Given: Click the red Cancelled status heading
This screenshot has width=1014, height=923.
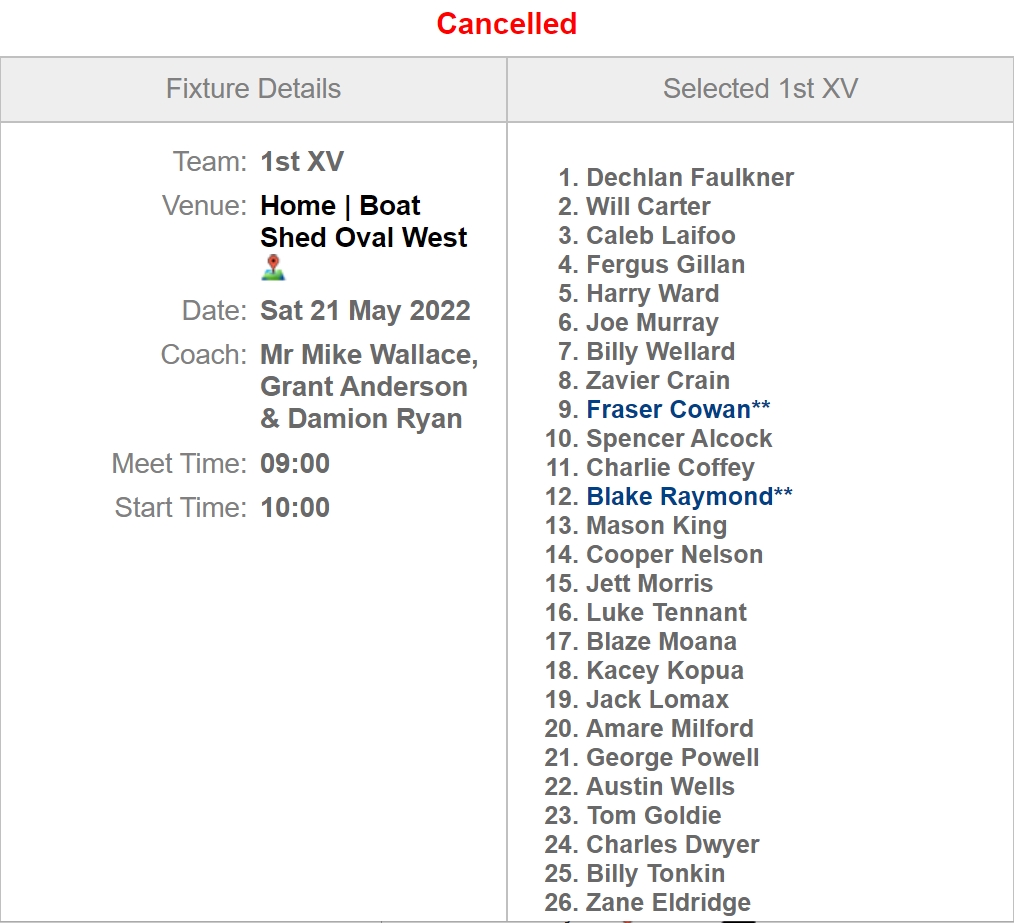Looking at the screenshot, I should click(506, 24).
